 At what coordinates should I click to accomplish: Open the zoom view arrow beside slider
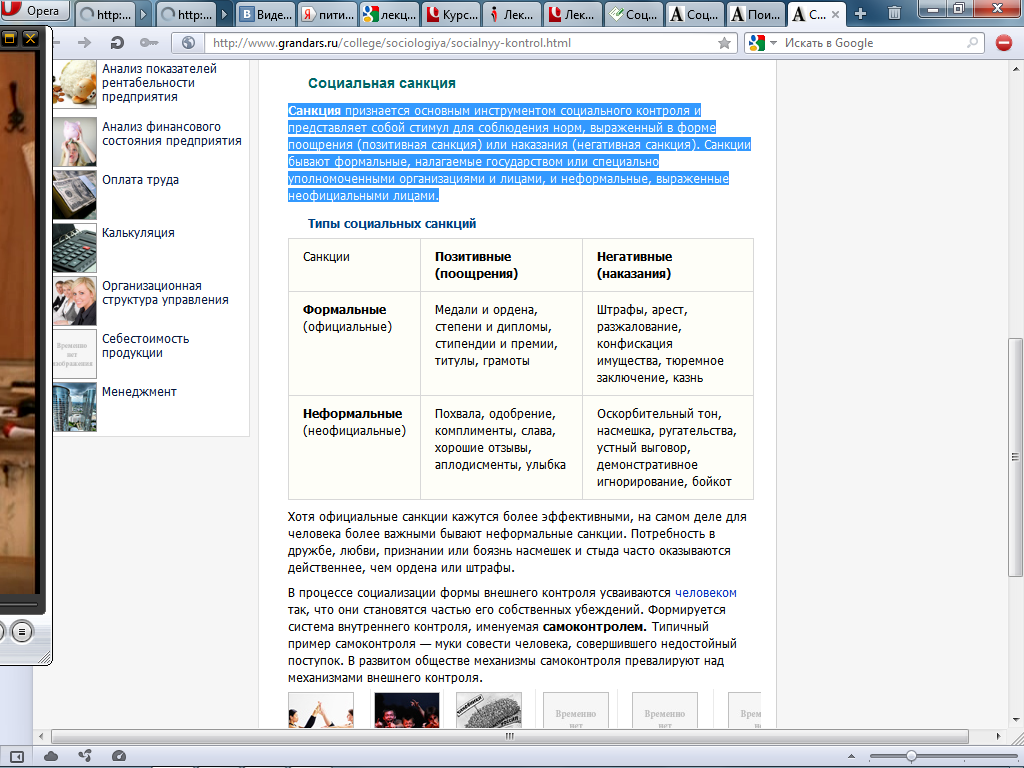click(x=851, y=756)
